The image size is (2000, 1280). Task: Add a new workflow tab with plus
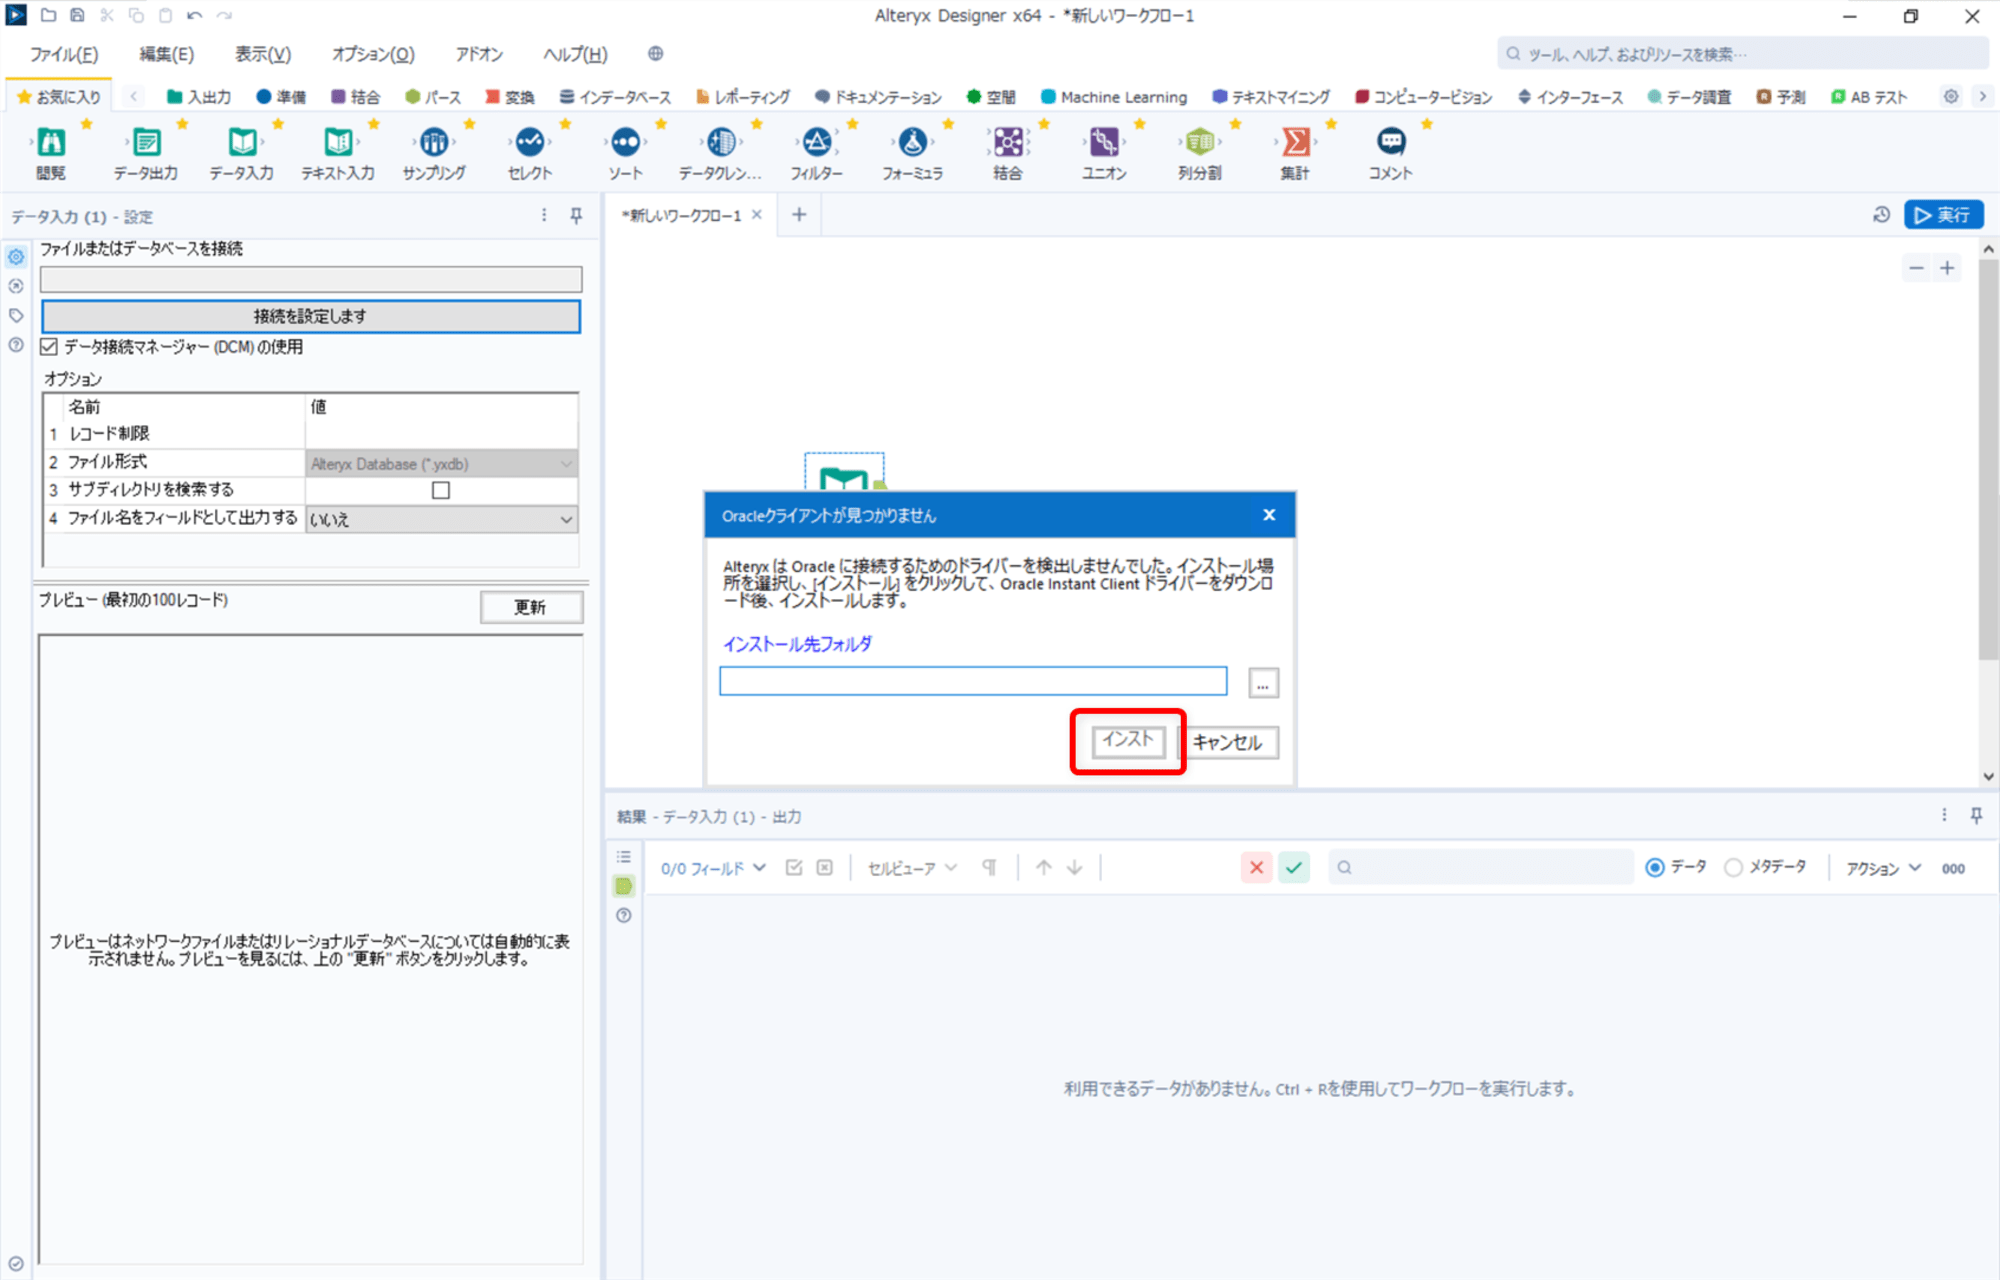click(799, 215)
